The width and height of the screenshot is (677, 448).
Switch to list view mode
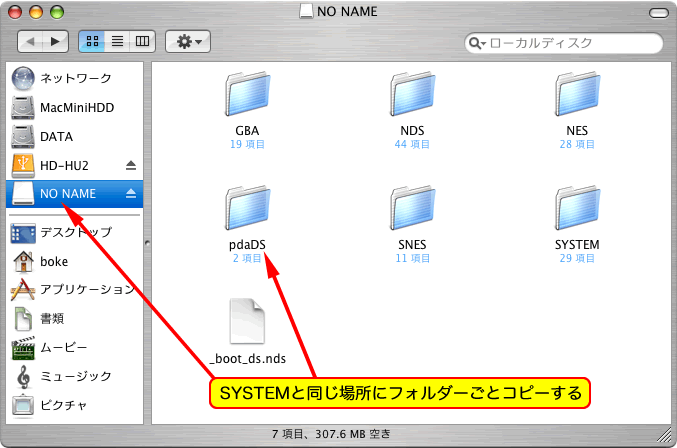pyautogui.click(x=117, y=41)
